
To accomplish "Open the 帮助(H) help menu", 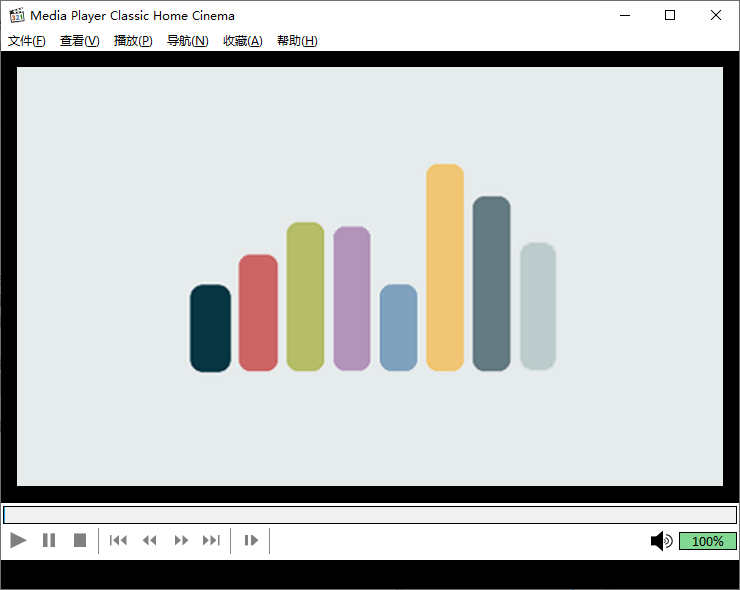I will click(297, 41).
